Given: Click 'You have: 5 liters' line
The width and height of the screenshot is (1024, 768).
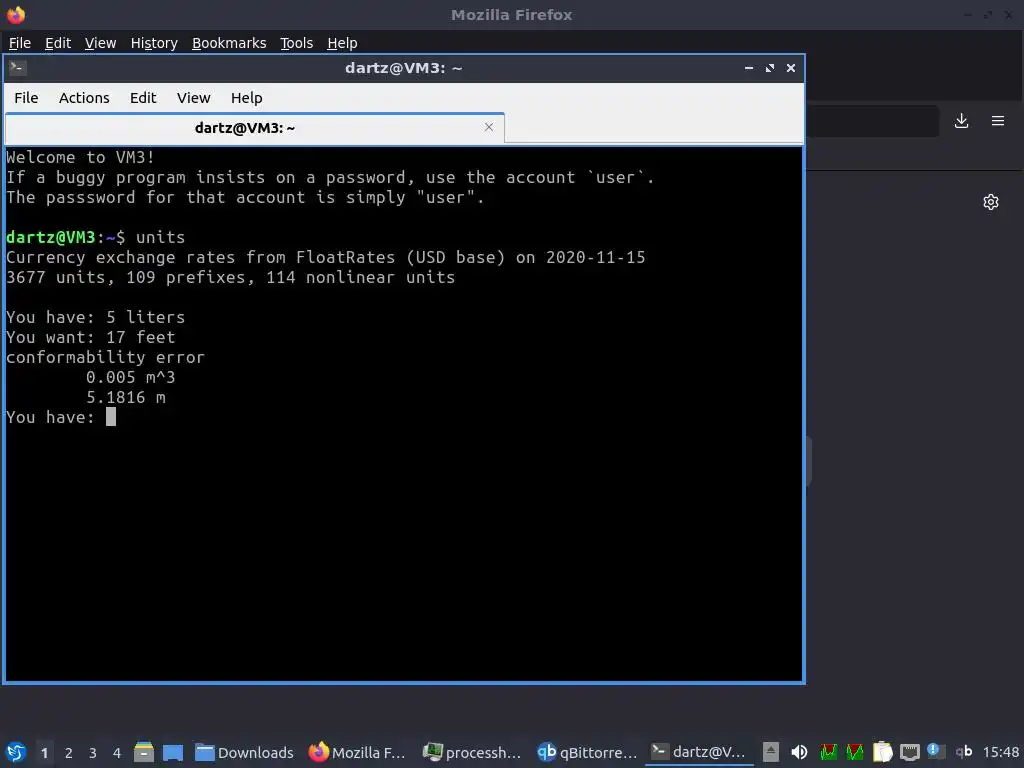Looking at the screenshot, I should [95, 317].
